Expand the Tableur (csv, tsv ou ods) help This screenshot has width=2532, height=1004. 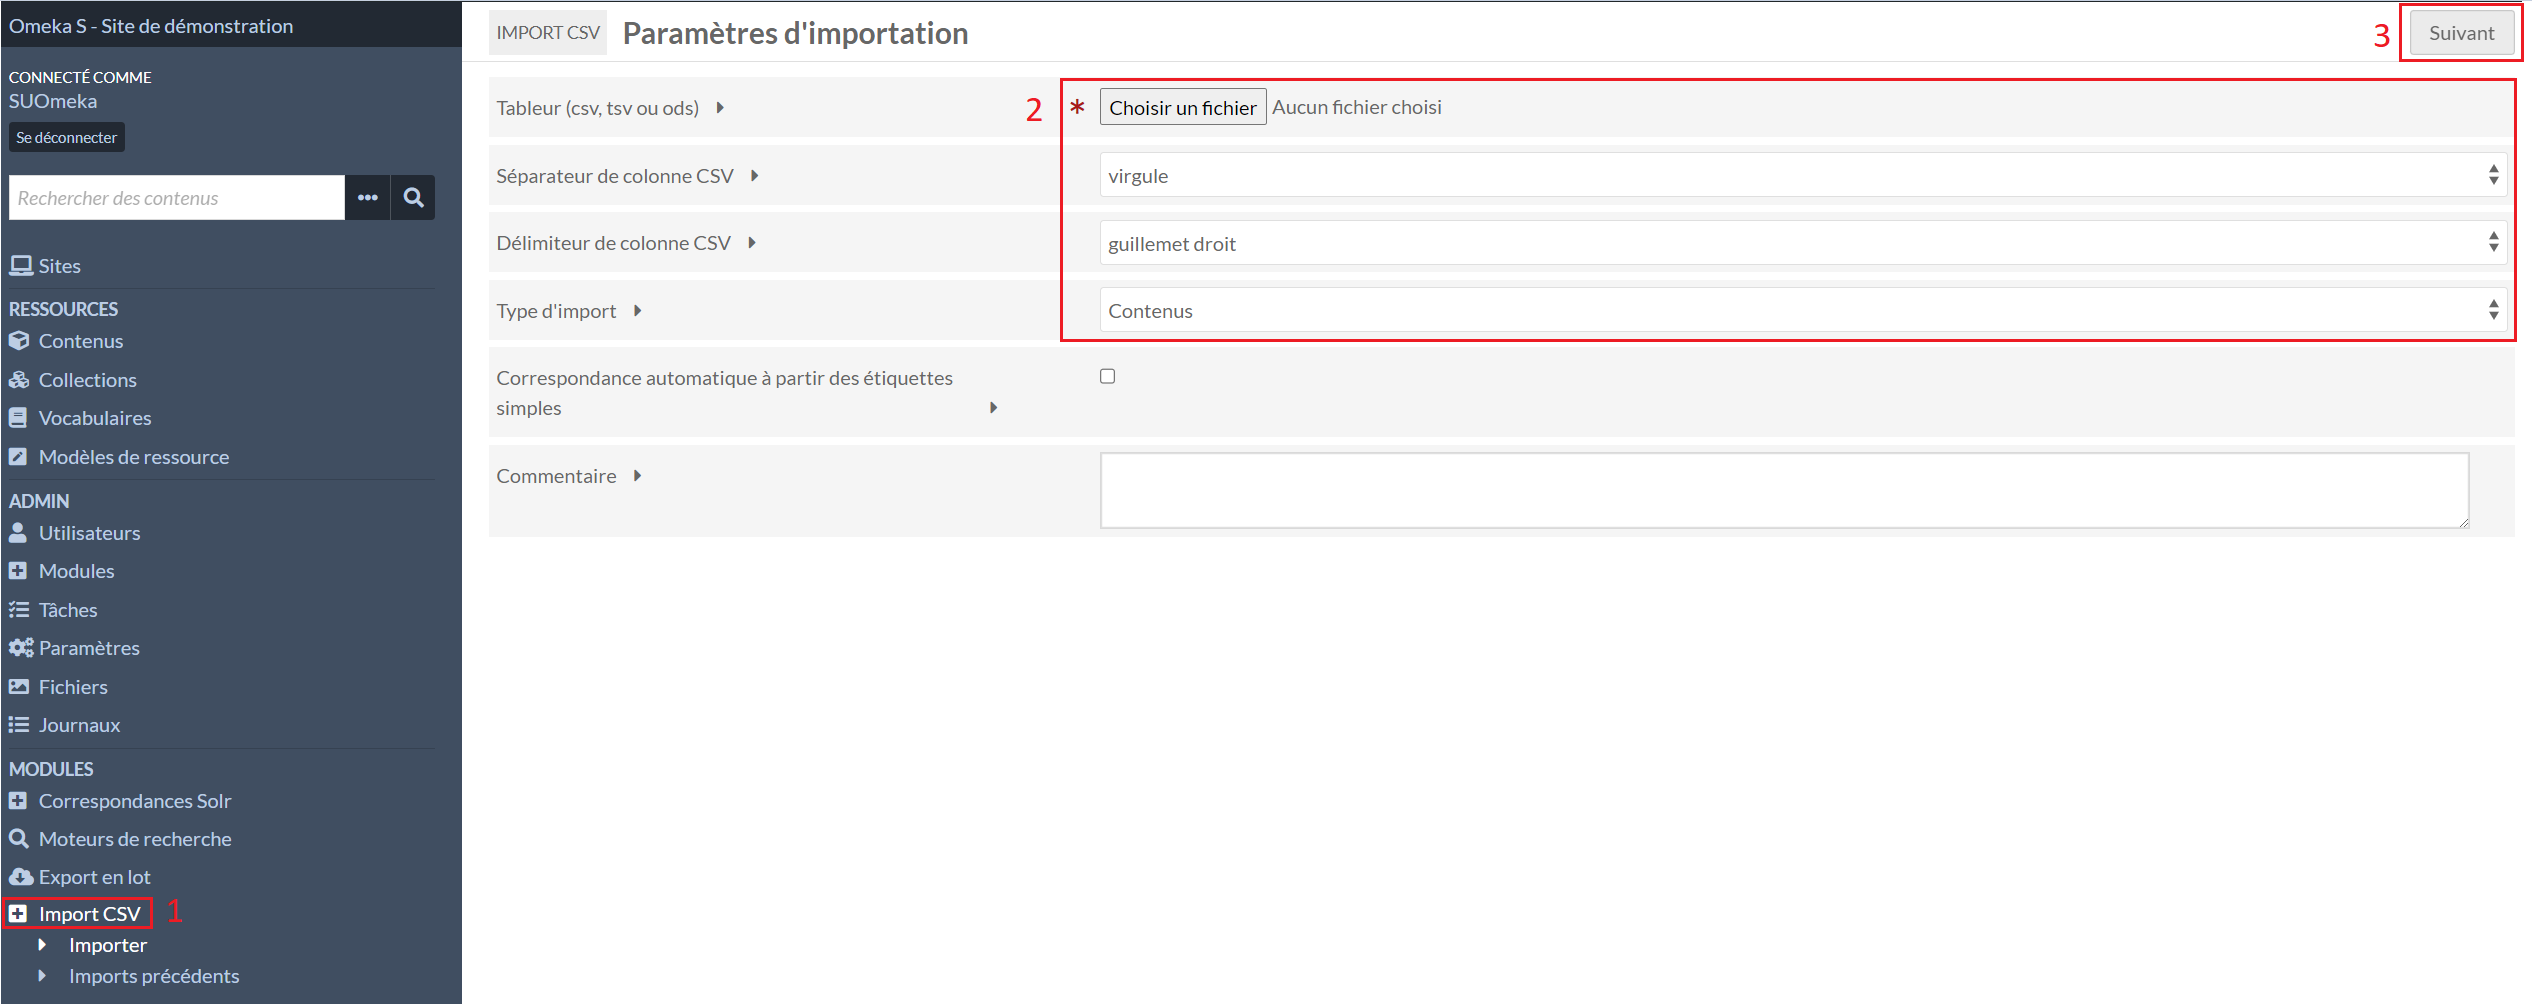point(719,107)
